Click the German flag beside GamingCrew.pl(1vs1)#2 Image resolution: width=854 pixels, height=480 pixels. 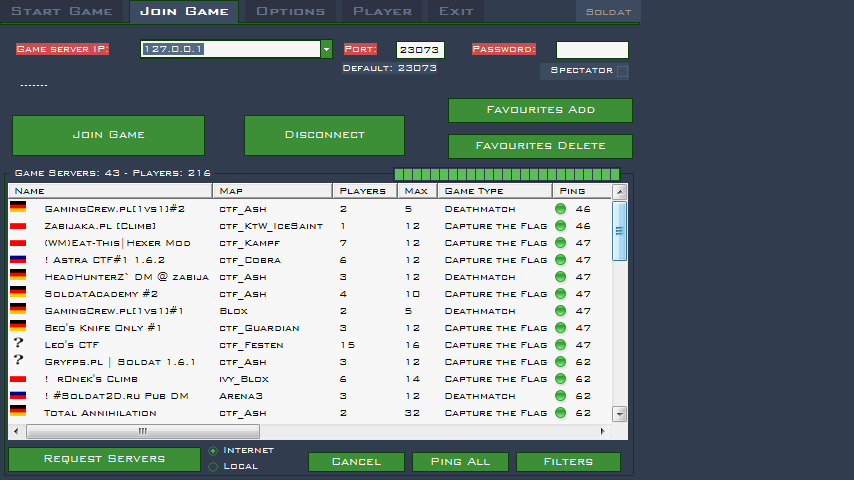pyautogui.click(x=18, y=208)
